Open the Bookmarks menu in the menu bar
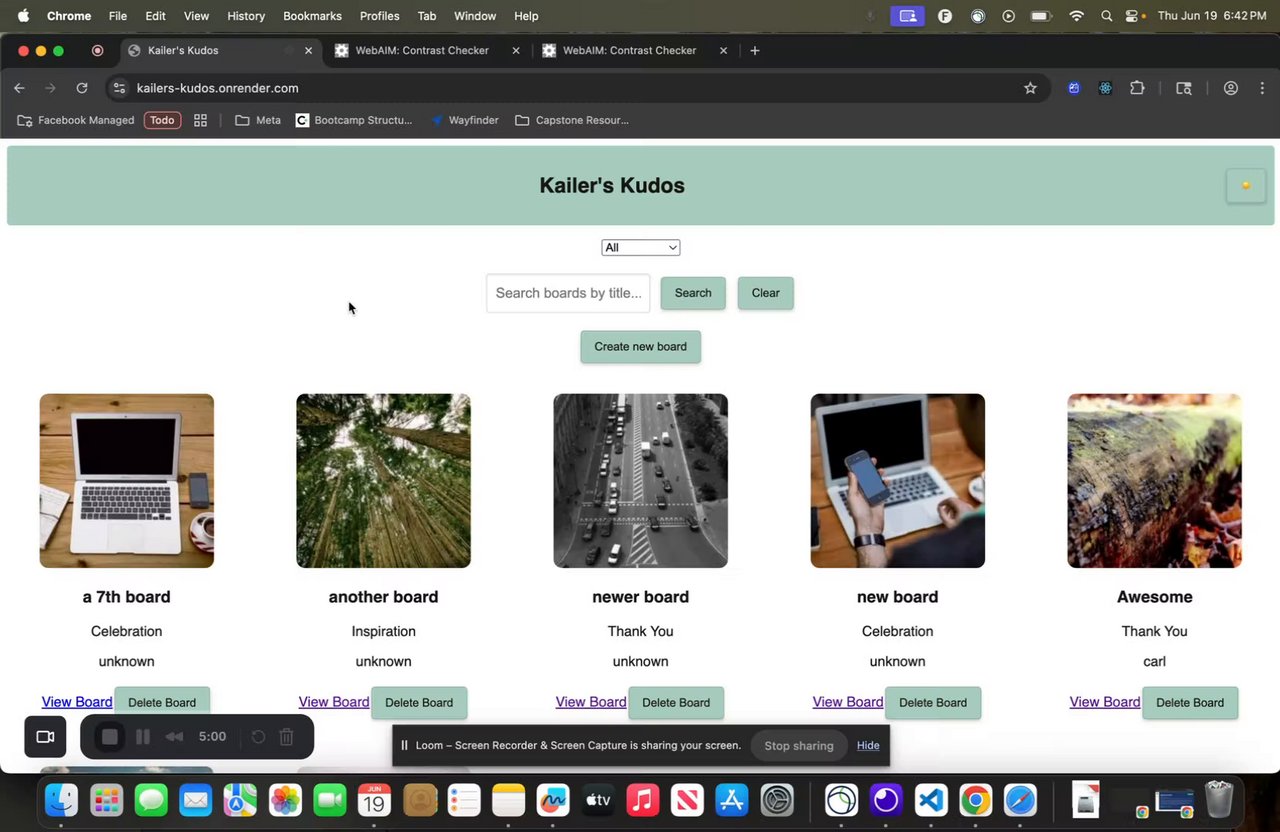This screenshot has width=1280, height=832. point(312,16)
